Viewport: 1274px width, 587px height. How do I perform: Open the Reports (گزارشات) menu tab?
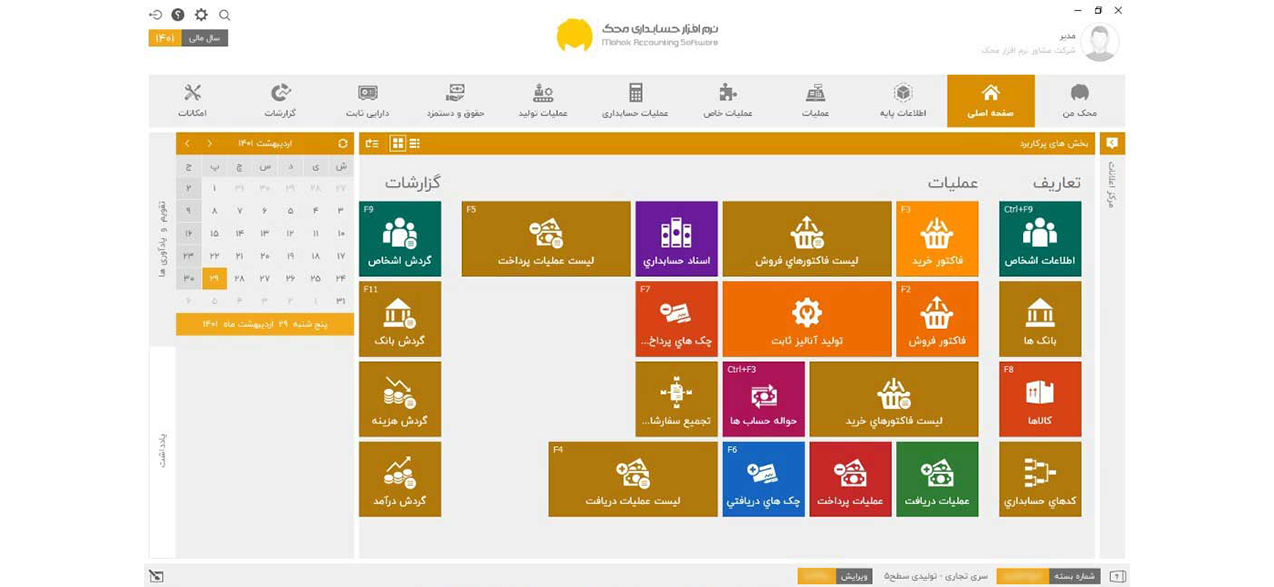pyautogui.click(x=280, y=101)
